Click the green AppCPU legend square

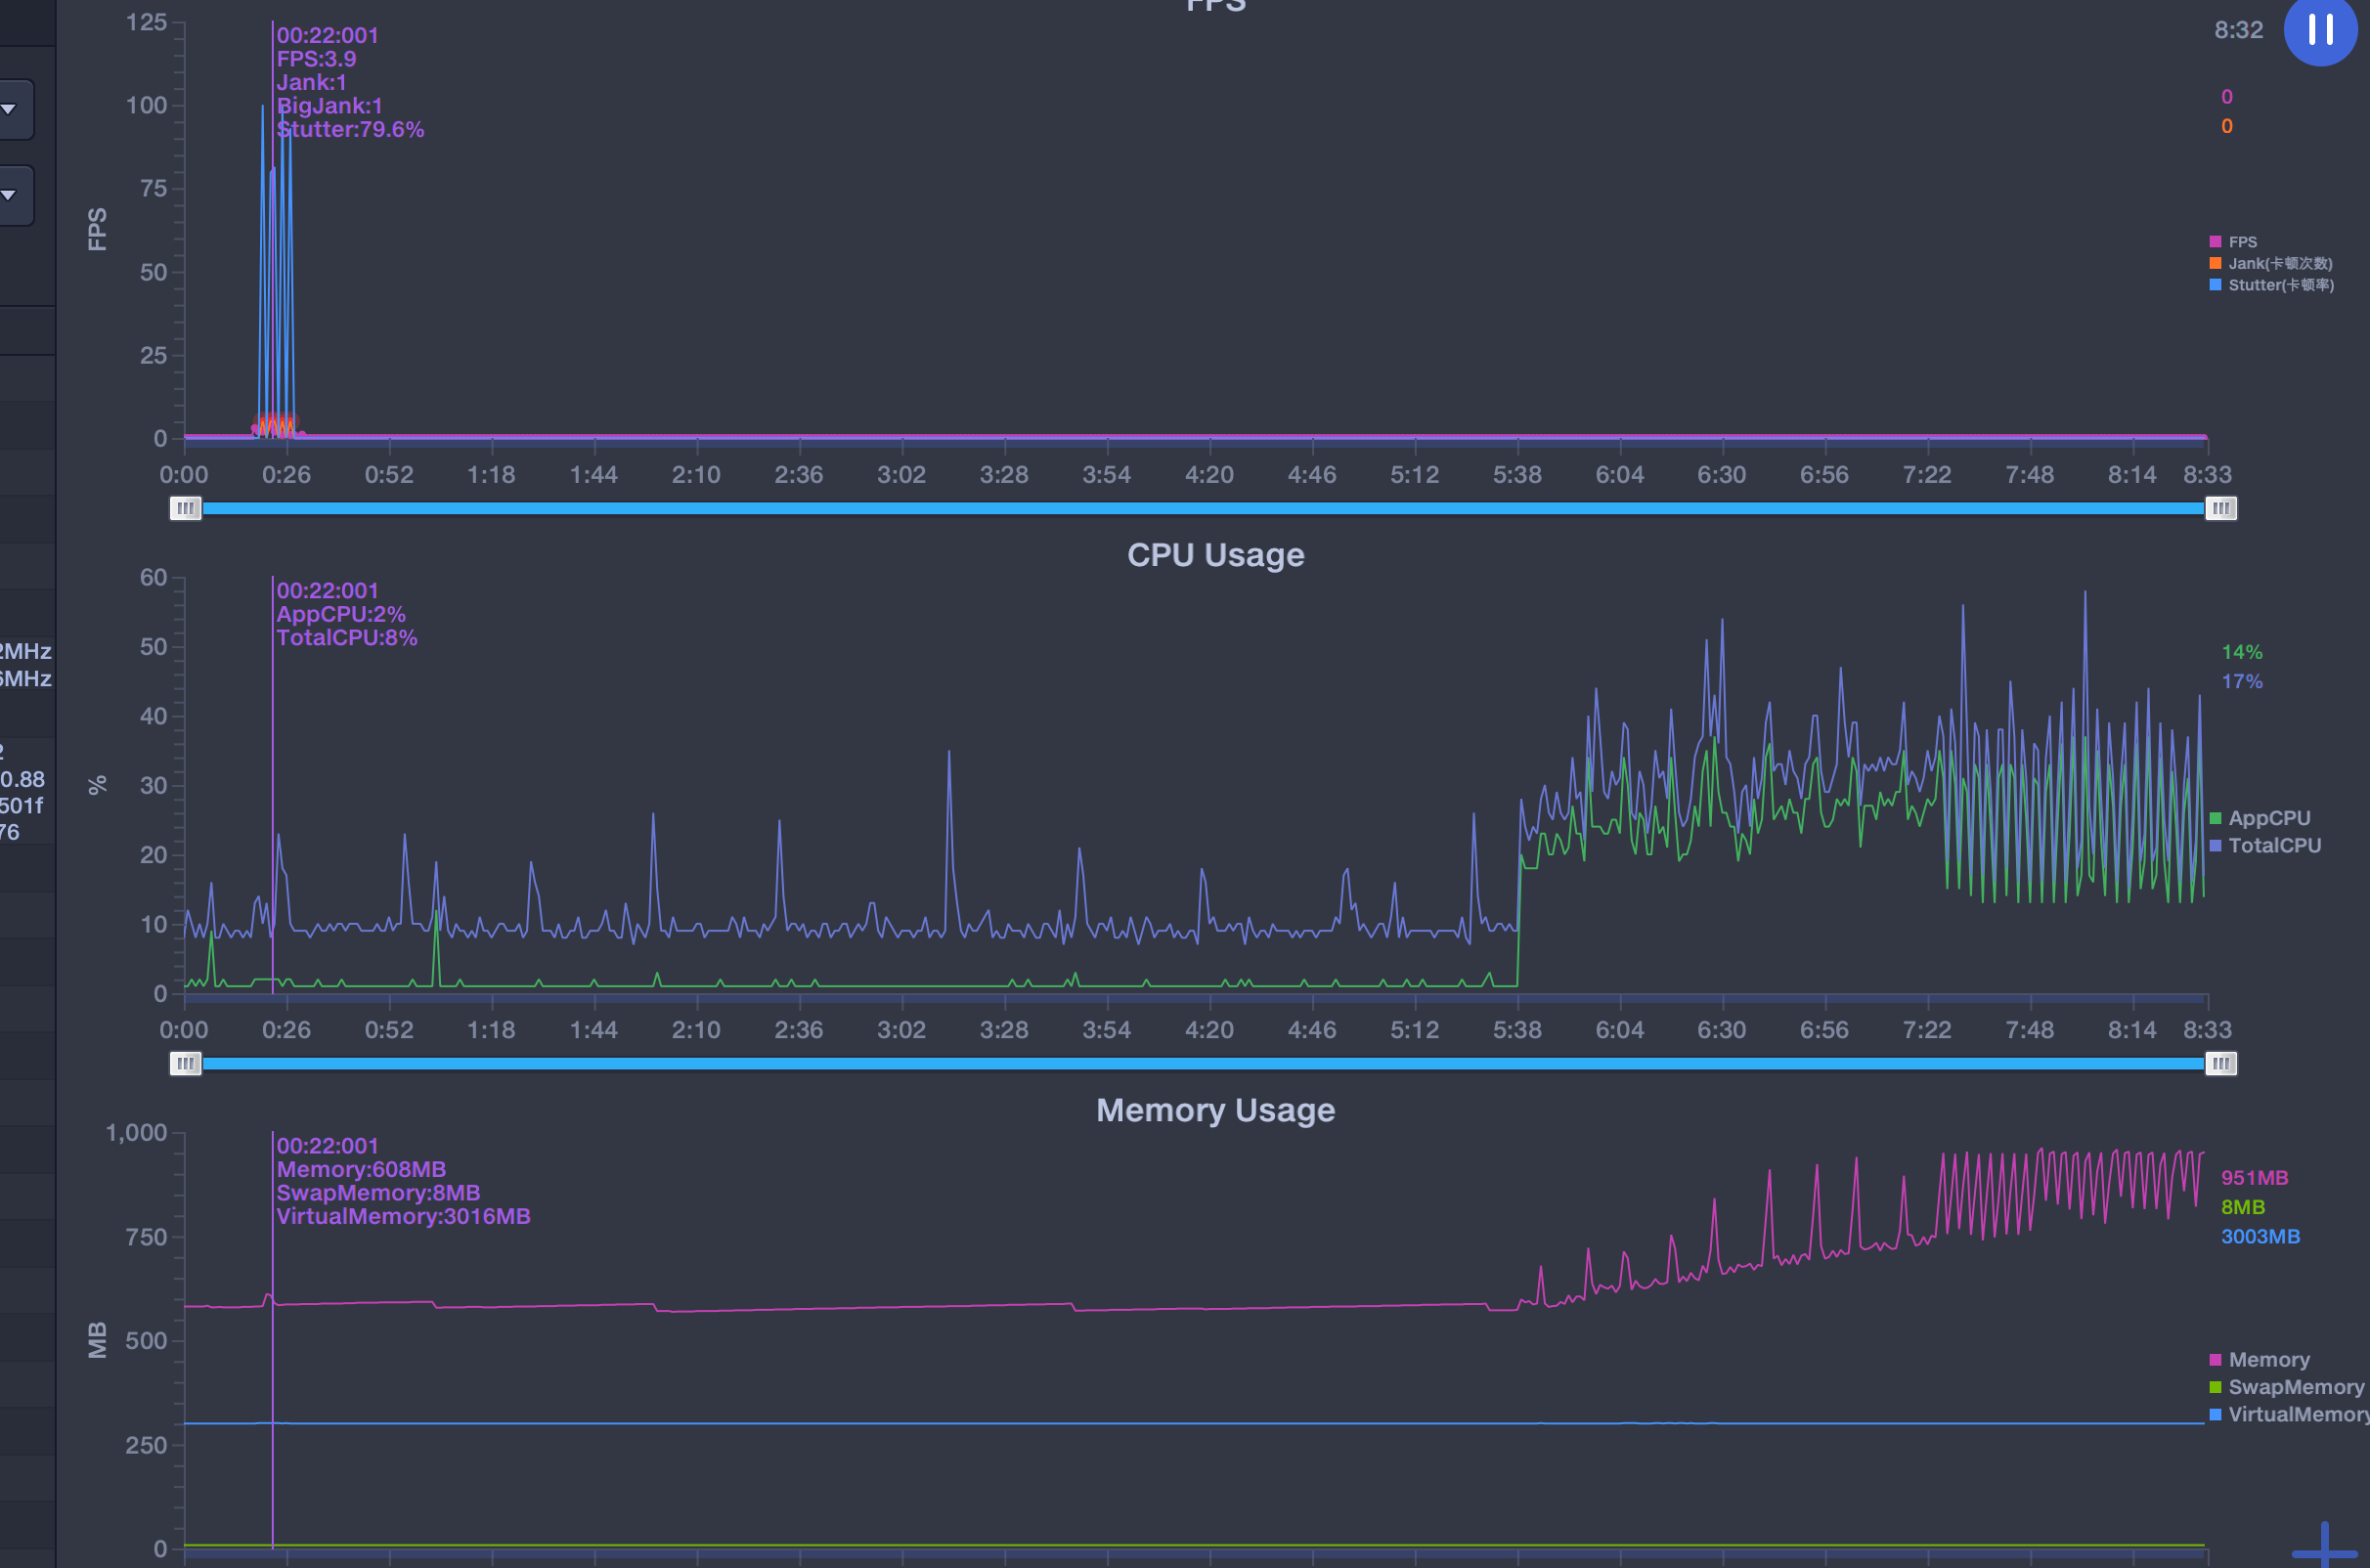pos(2214,817)
